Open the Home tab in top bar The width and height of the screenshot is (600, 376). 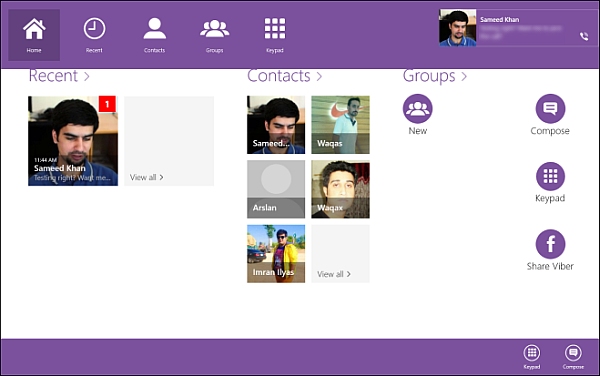coord(34,35)
